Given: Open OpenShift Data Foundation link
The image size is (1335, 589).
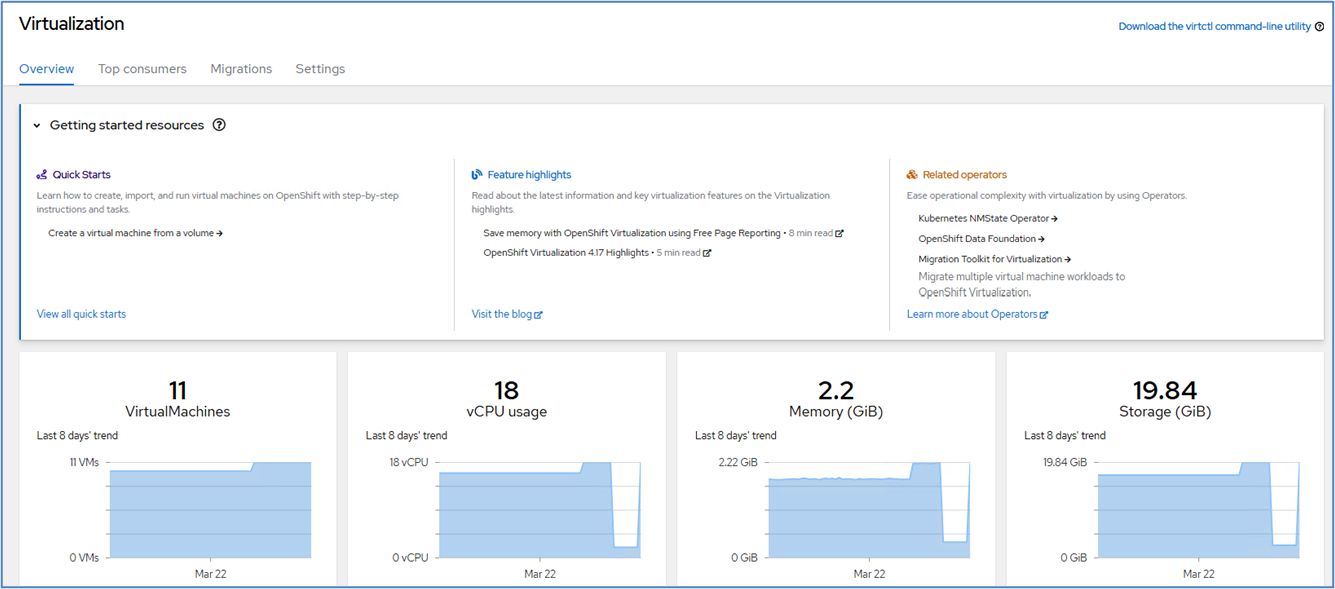Looking at the screenshot, I should (982, 239).
